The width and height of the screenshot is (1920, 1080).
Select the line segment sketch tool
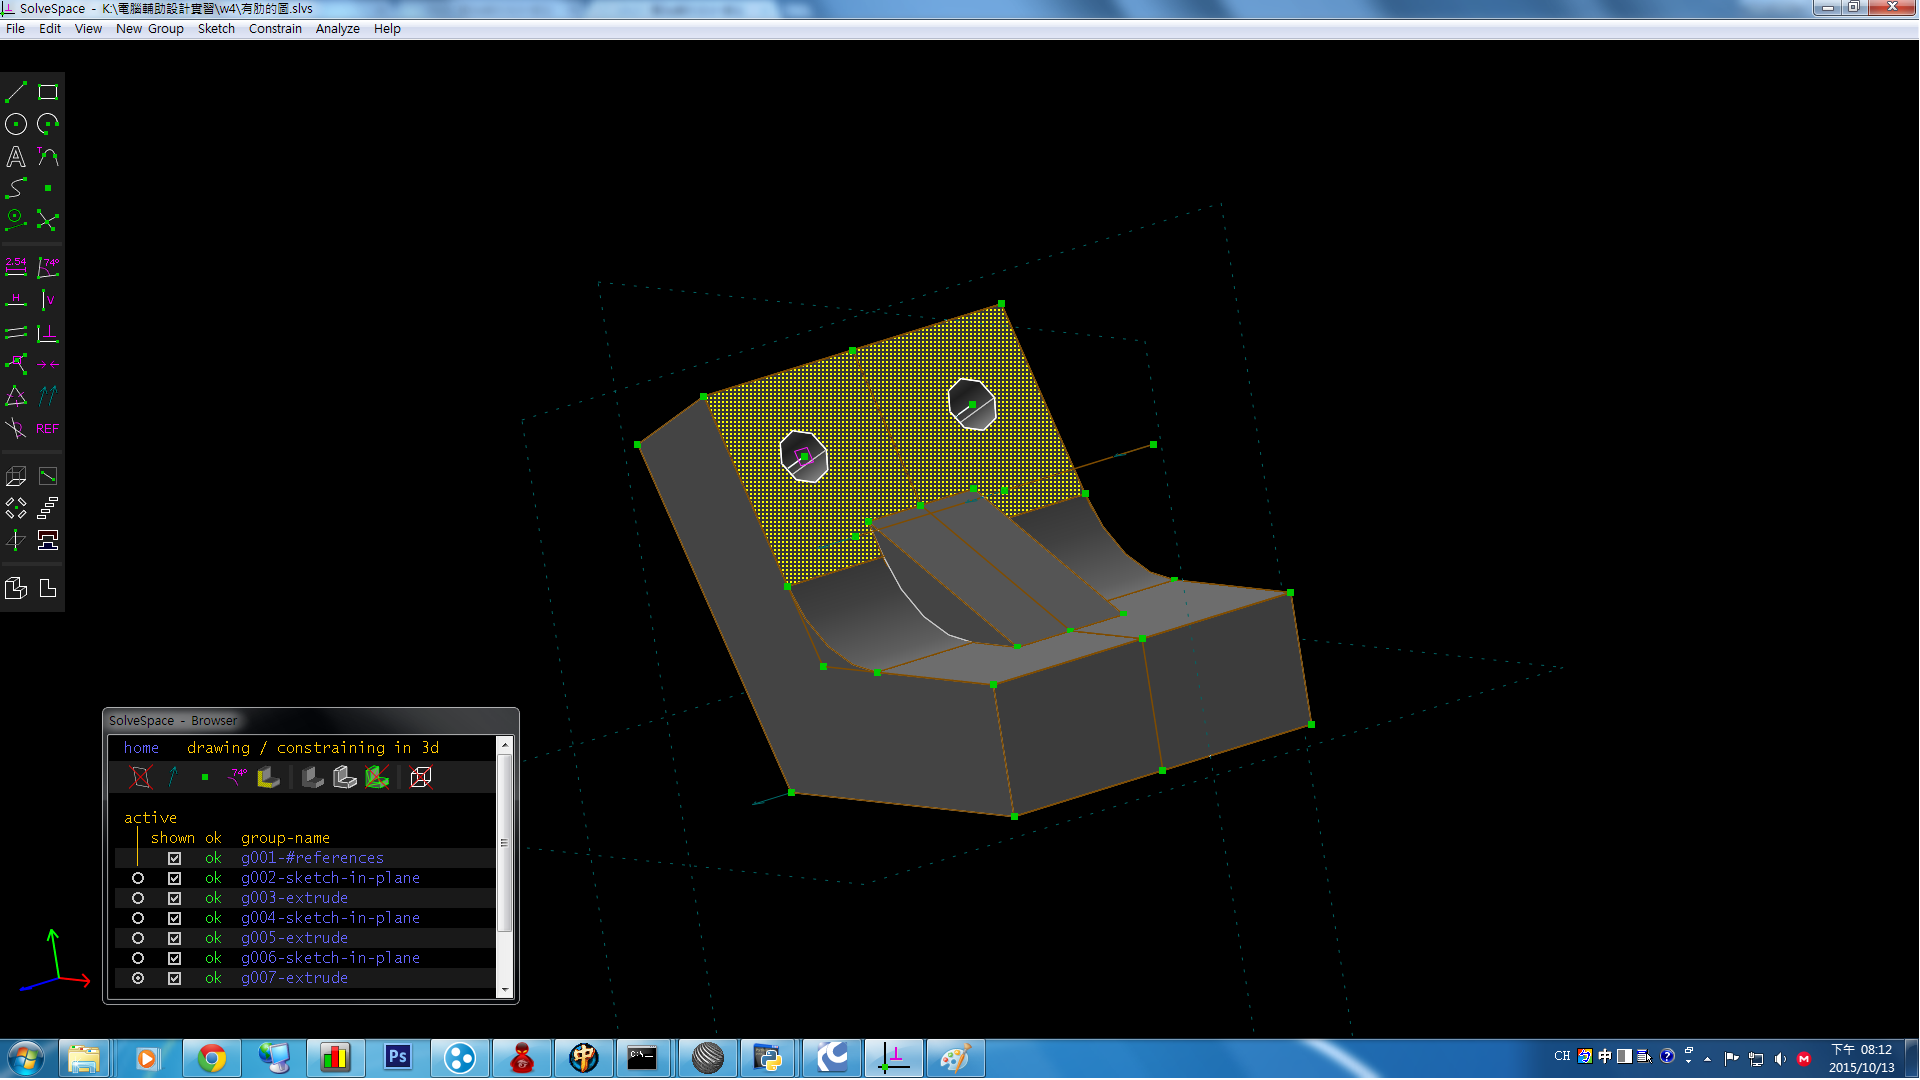pyautogui.click(x=16, y=92)
